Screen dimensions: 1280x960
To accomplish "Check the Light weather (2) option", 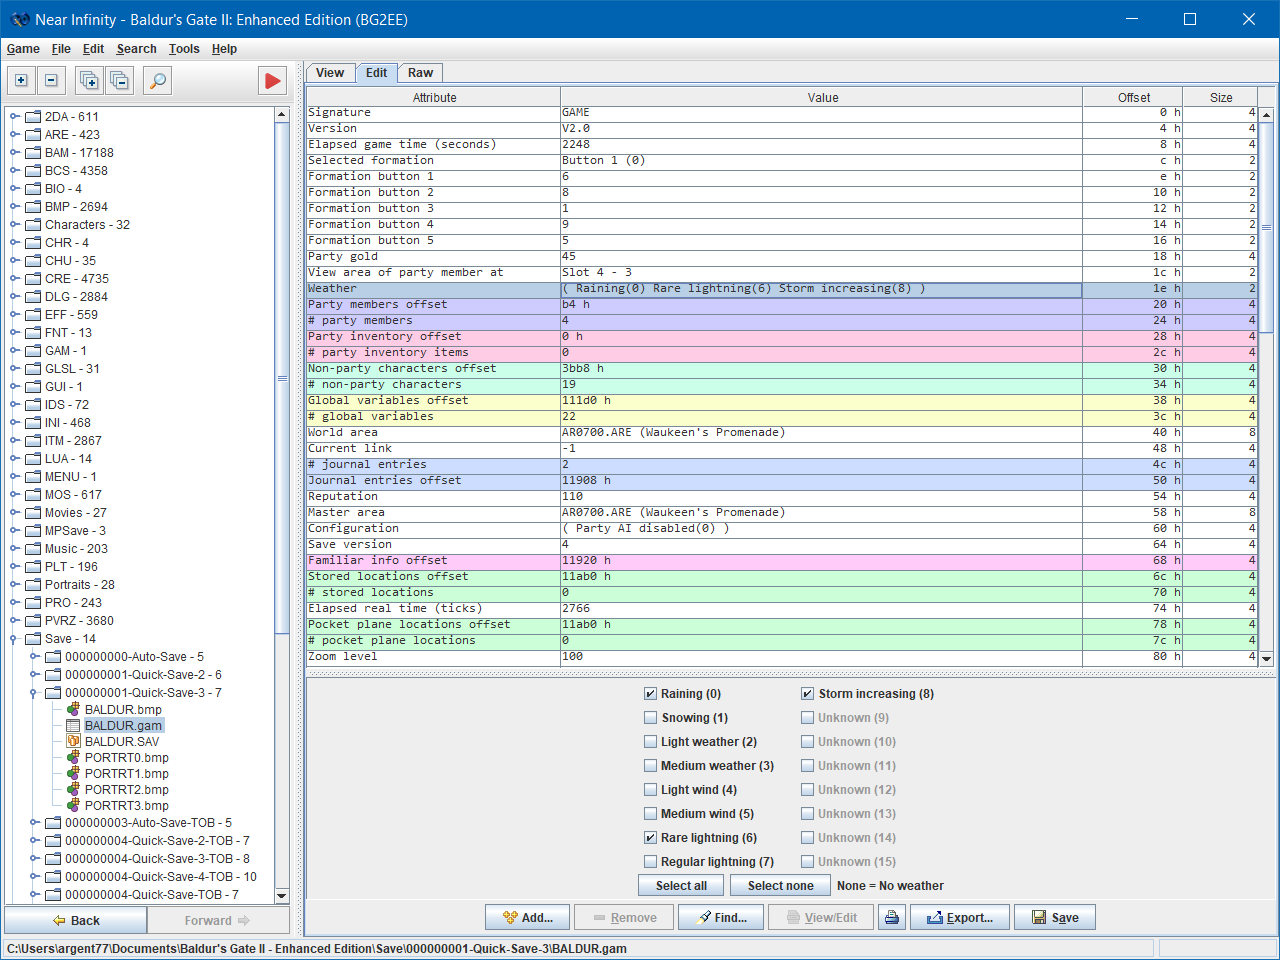I will tap(651, 742).
